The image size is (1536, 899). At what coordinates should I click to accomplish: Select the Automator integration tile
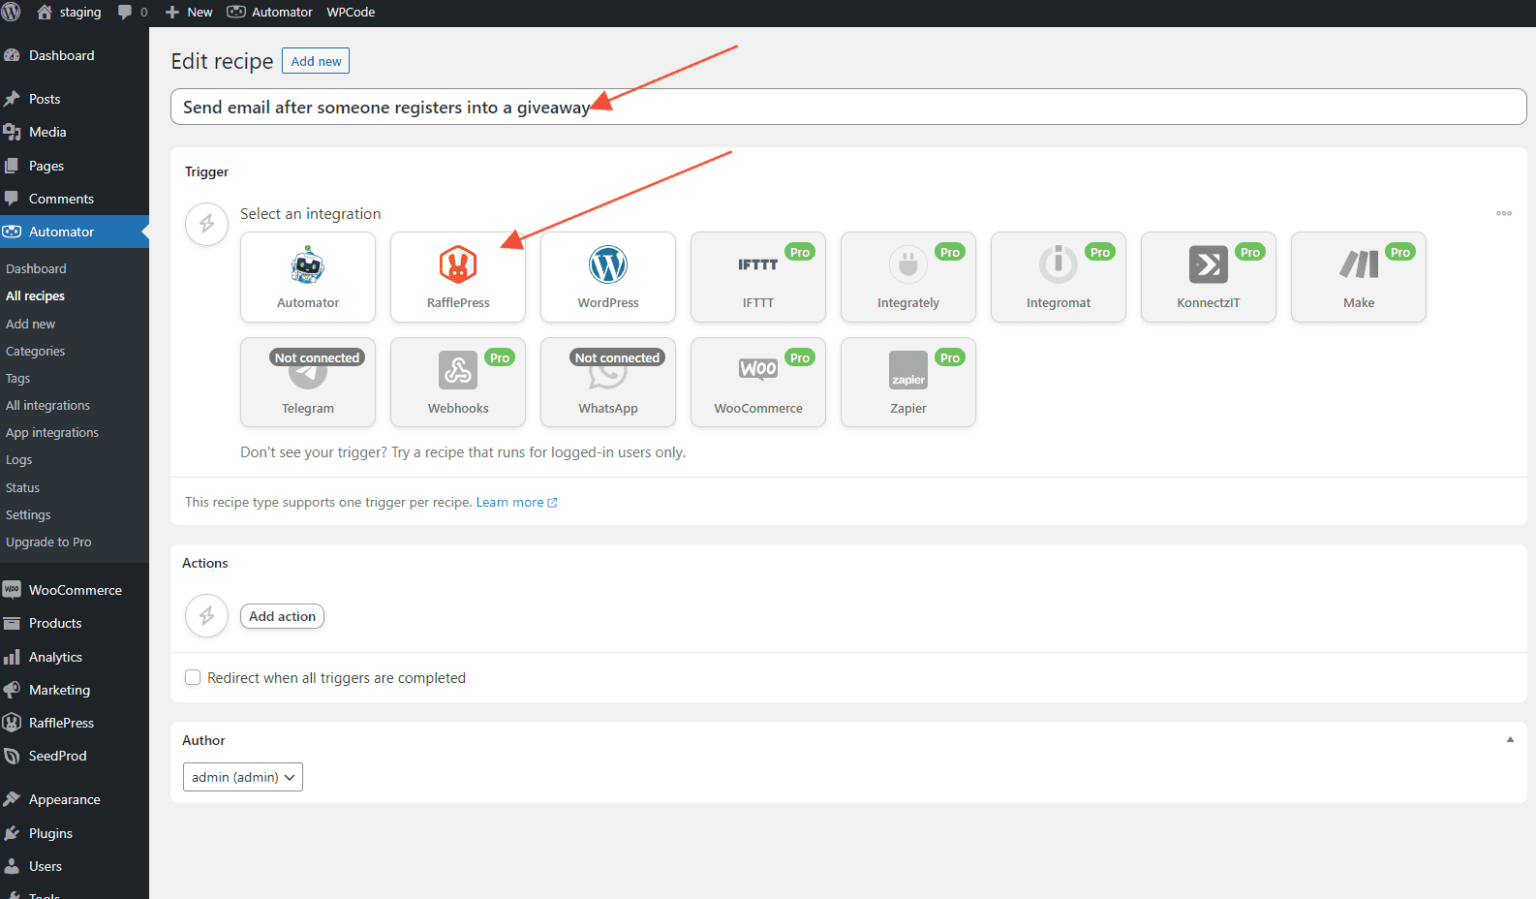(x=307, y=277)
